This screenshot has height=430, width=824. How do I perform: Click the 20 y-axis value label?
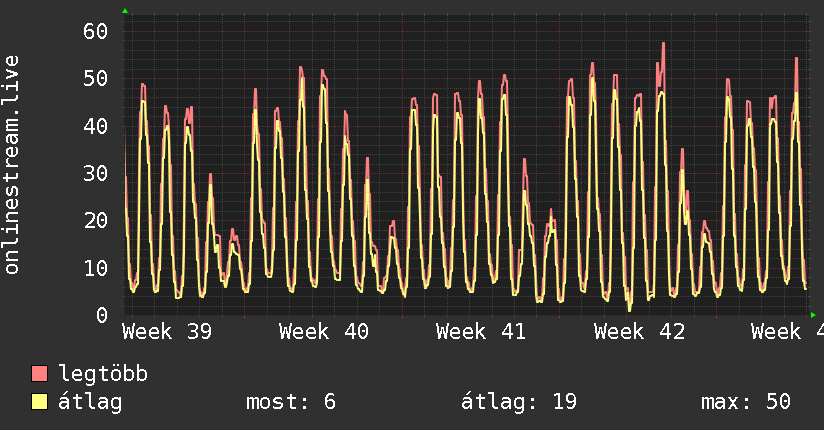pyautogui.click(x=96, y=220)
